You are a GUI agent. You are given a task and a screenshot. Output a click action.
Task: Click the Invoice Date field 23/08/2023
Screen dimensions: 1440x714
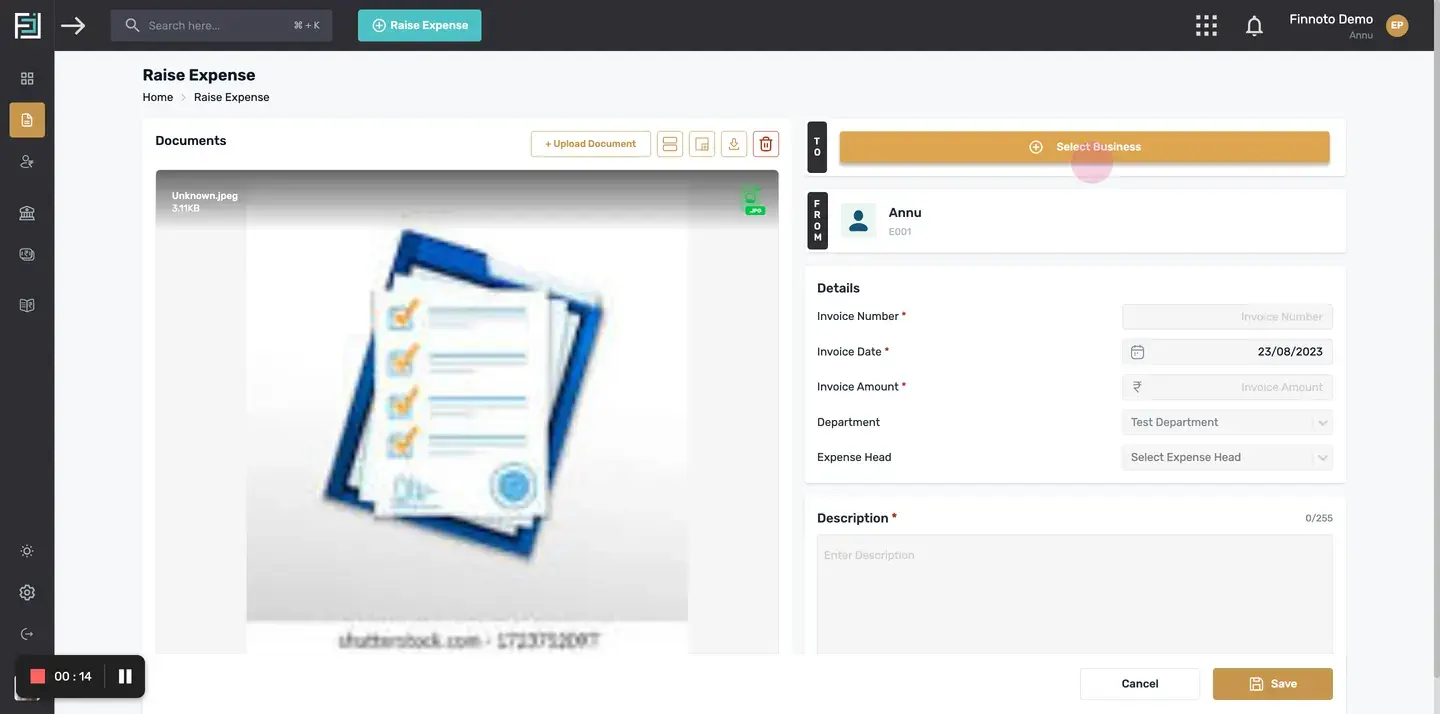pos(1228,352)
